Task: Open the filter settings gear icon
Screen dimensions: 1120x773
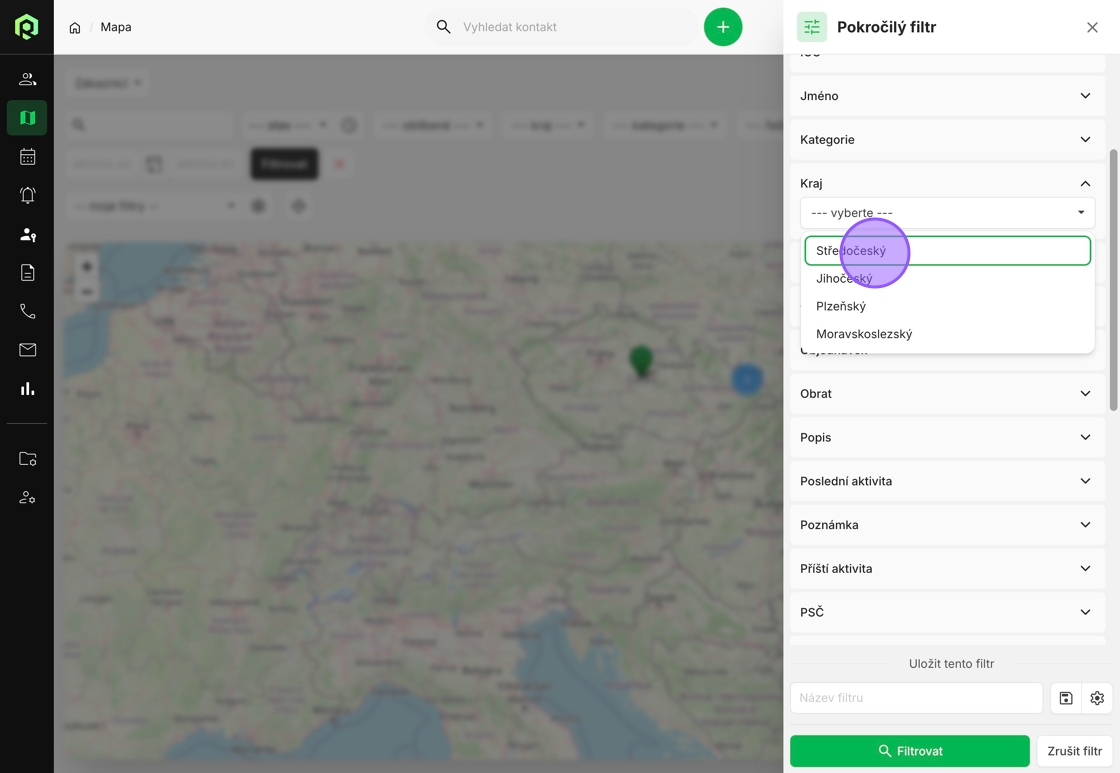Action: coord(1097,698)
